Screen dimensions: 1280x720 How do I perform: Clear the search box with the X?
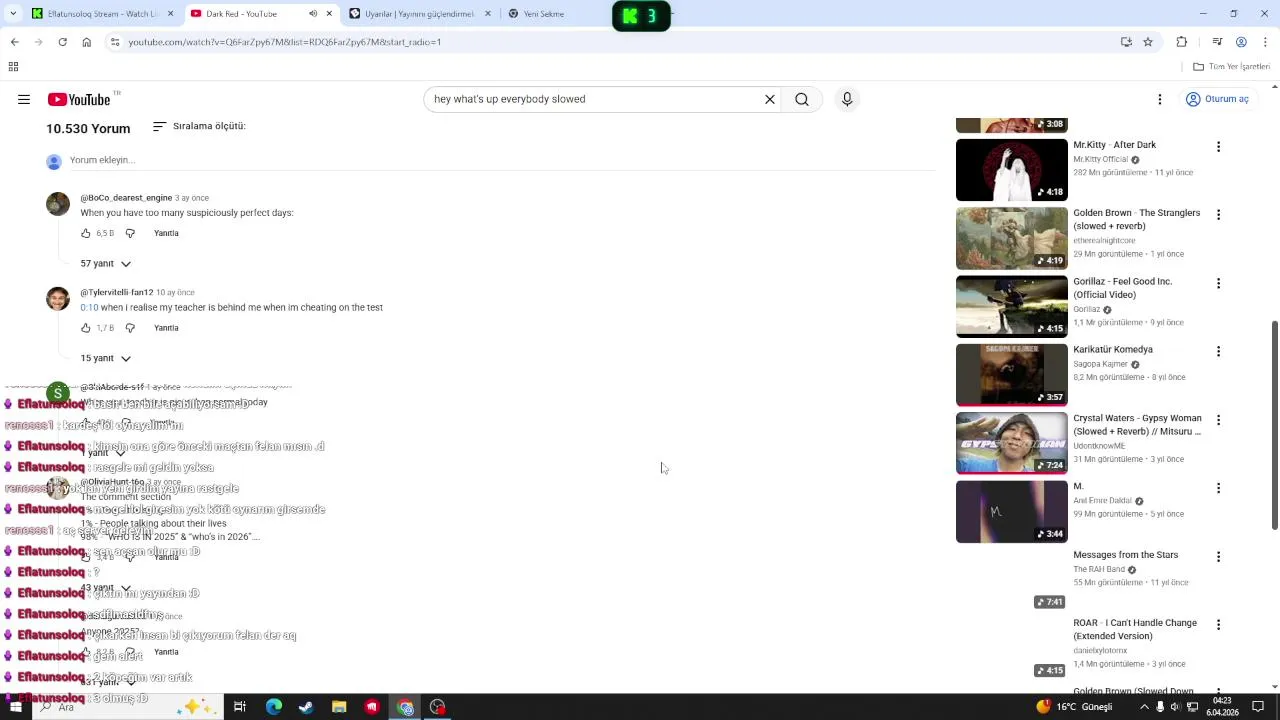(x=770, y=99)
